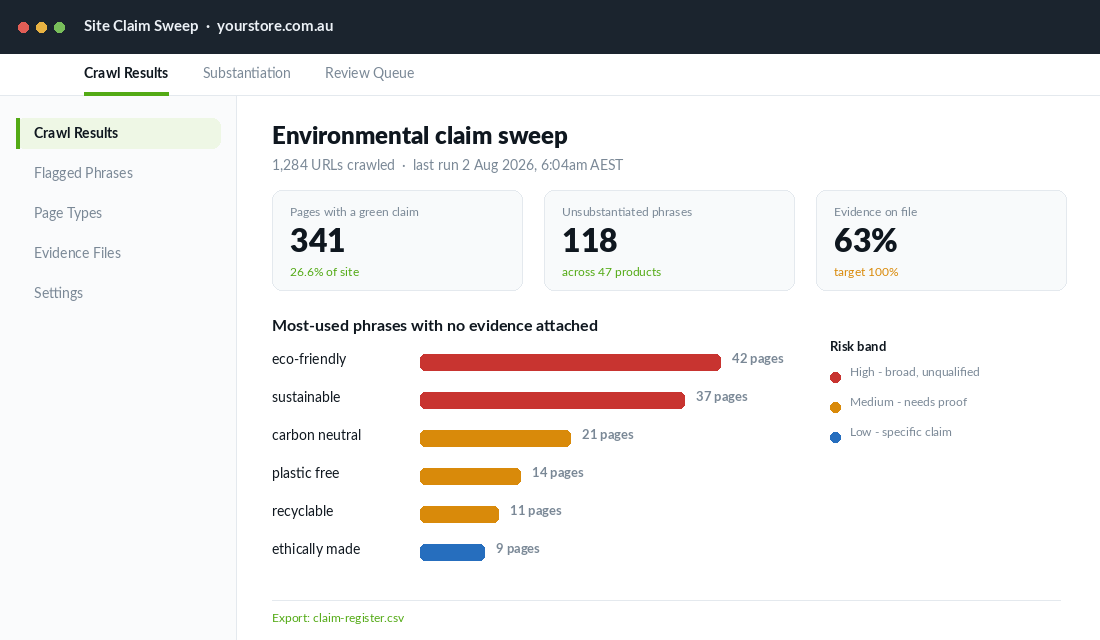Click 'Medium - needs proof' legend label
This screenshot has width=1100, height=640.
click(908, 402)
